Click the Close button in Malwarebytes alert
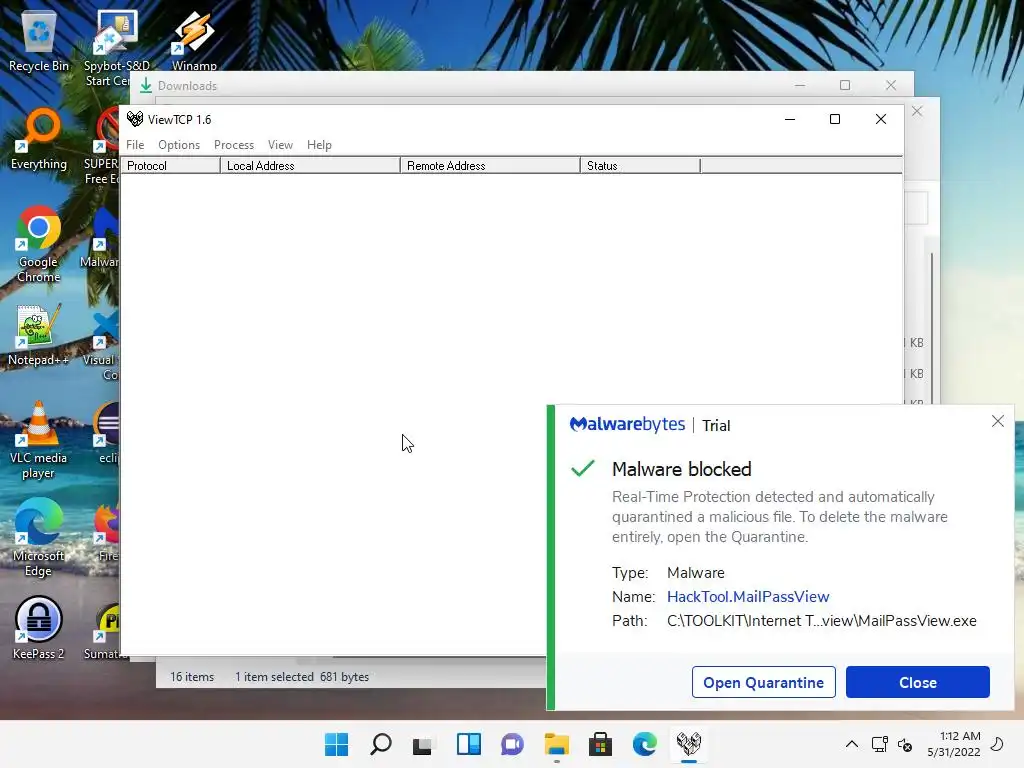 tap(918, 682)
